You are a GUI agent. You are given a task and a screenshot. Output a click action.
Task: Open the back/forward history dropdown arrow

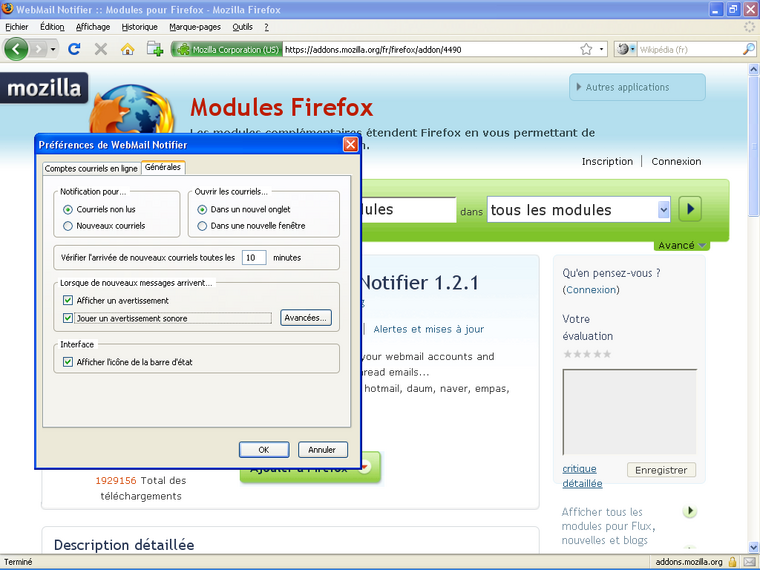click(53, 49)
